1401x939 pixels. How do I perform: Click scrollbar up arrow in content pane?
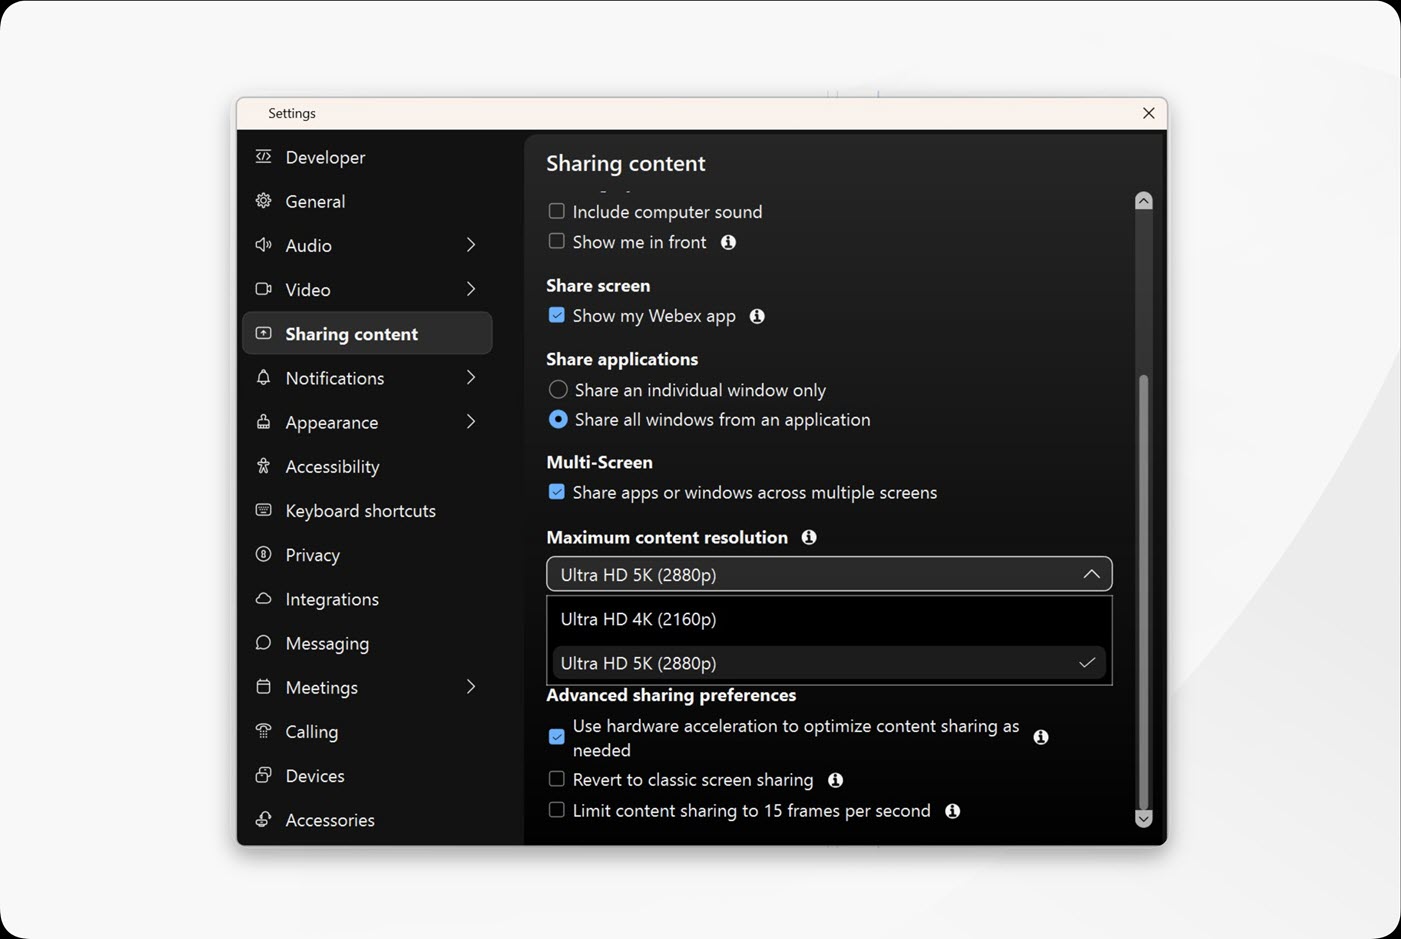tap(1144, 201)
